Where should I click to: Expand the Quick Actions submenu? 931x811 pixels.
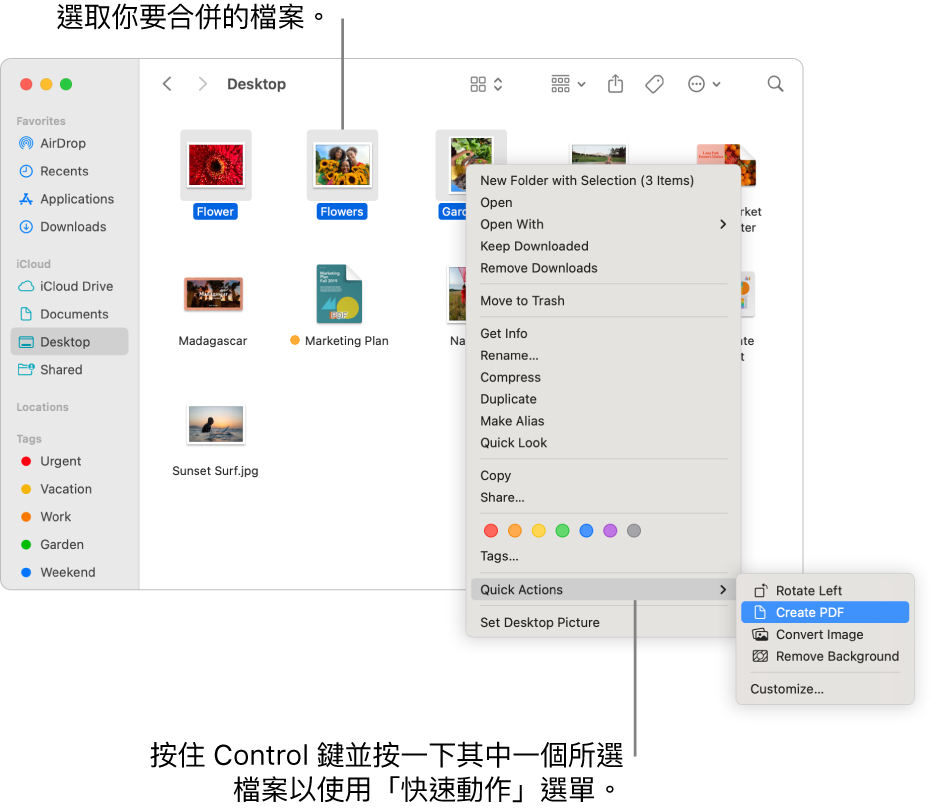coord(603,590)
